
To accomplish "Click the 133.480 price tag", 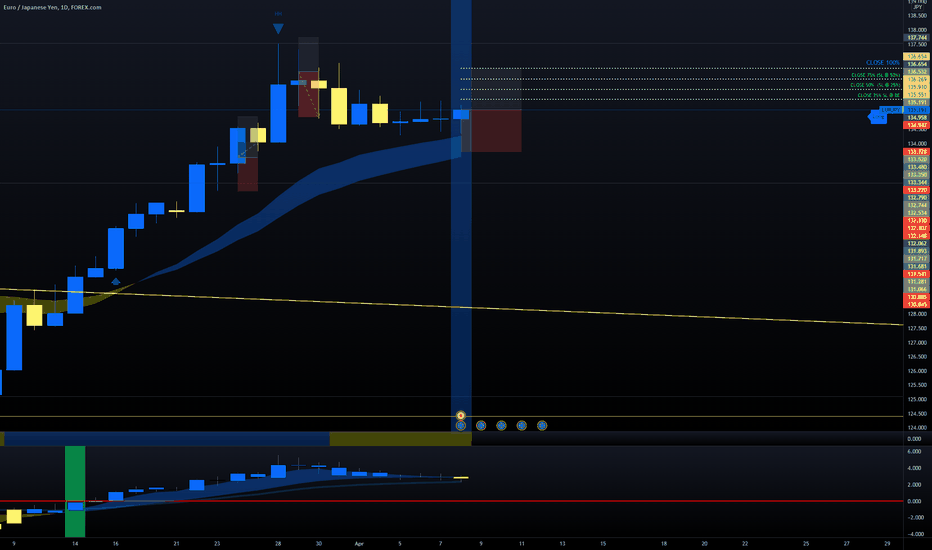I will [917, 167].
